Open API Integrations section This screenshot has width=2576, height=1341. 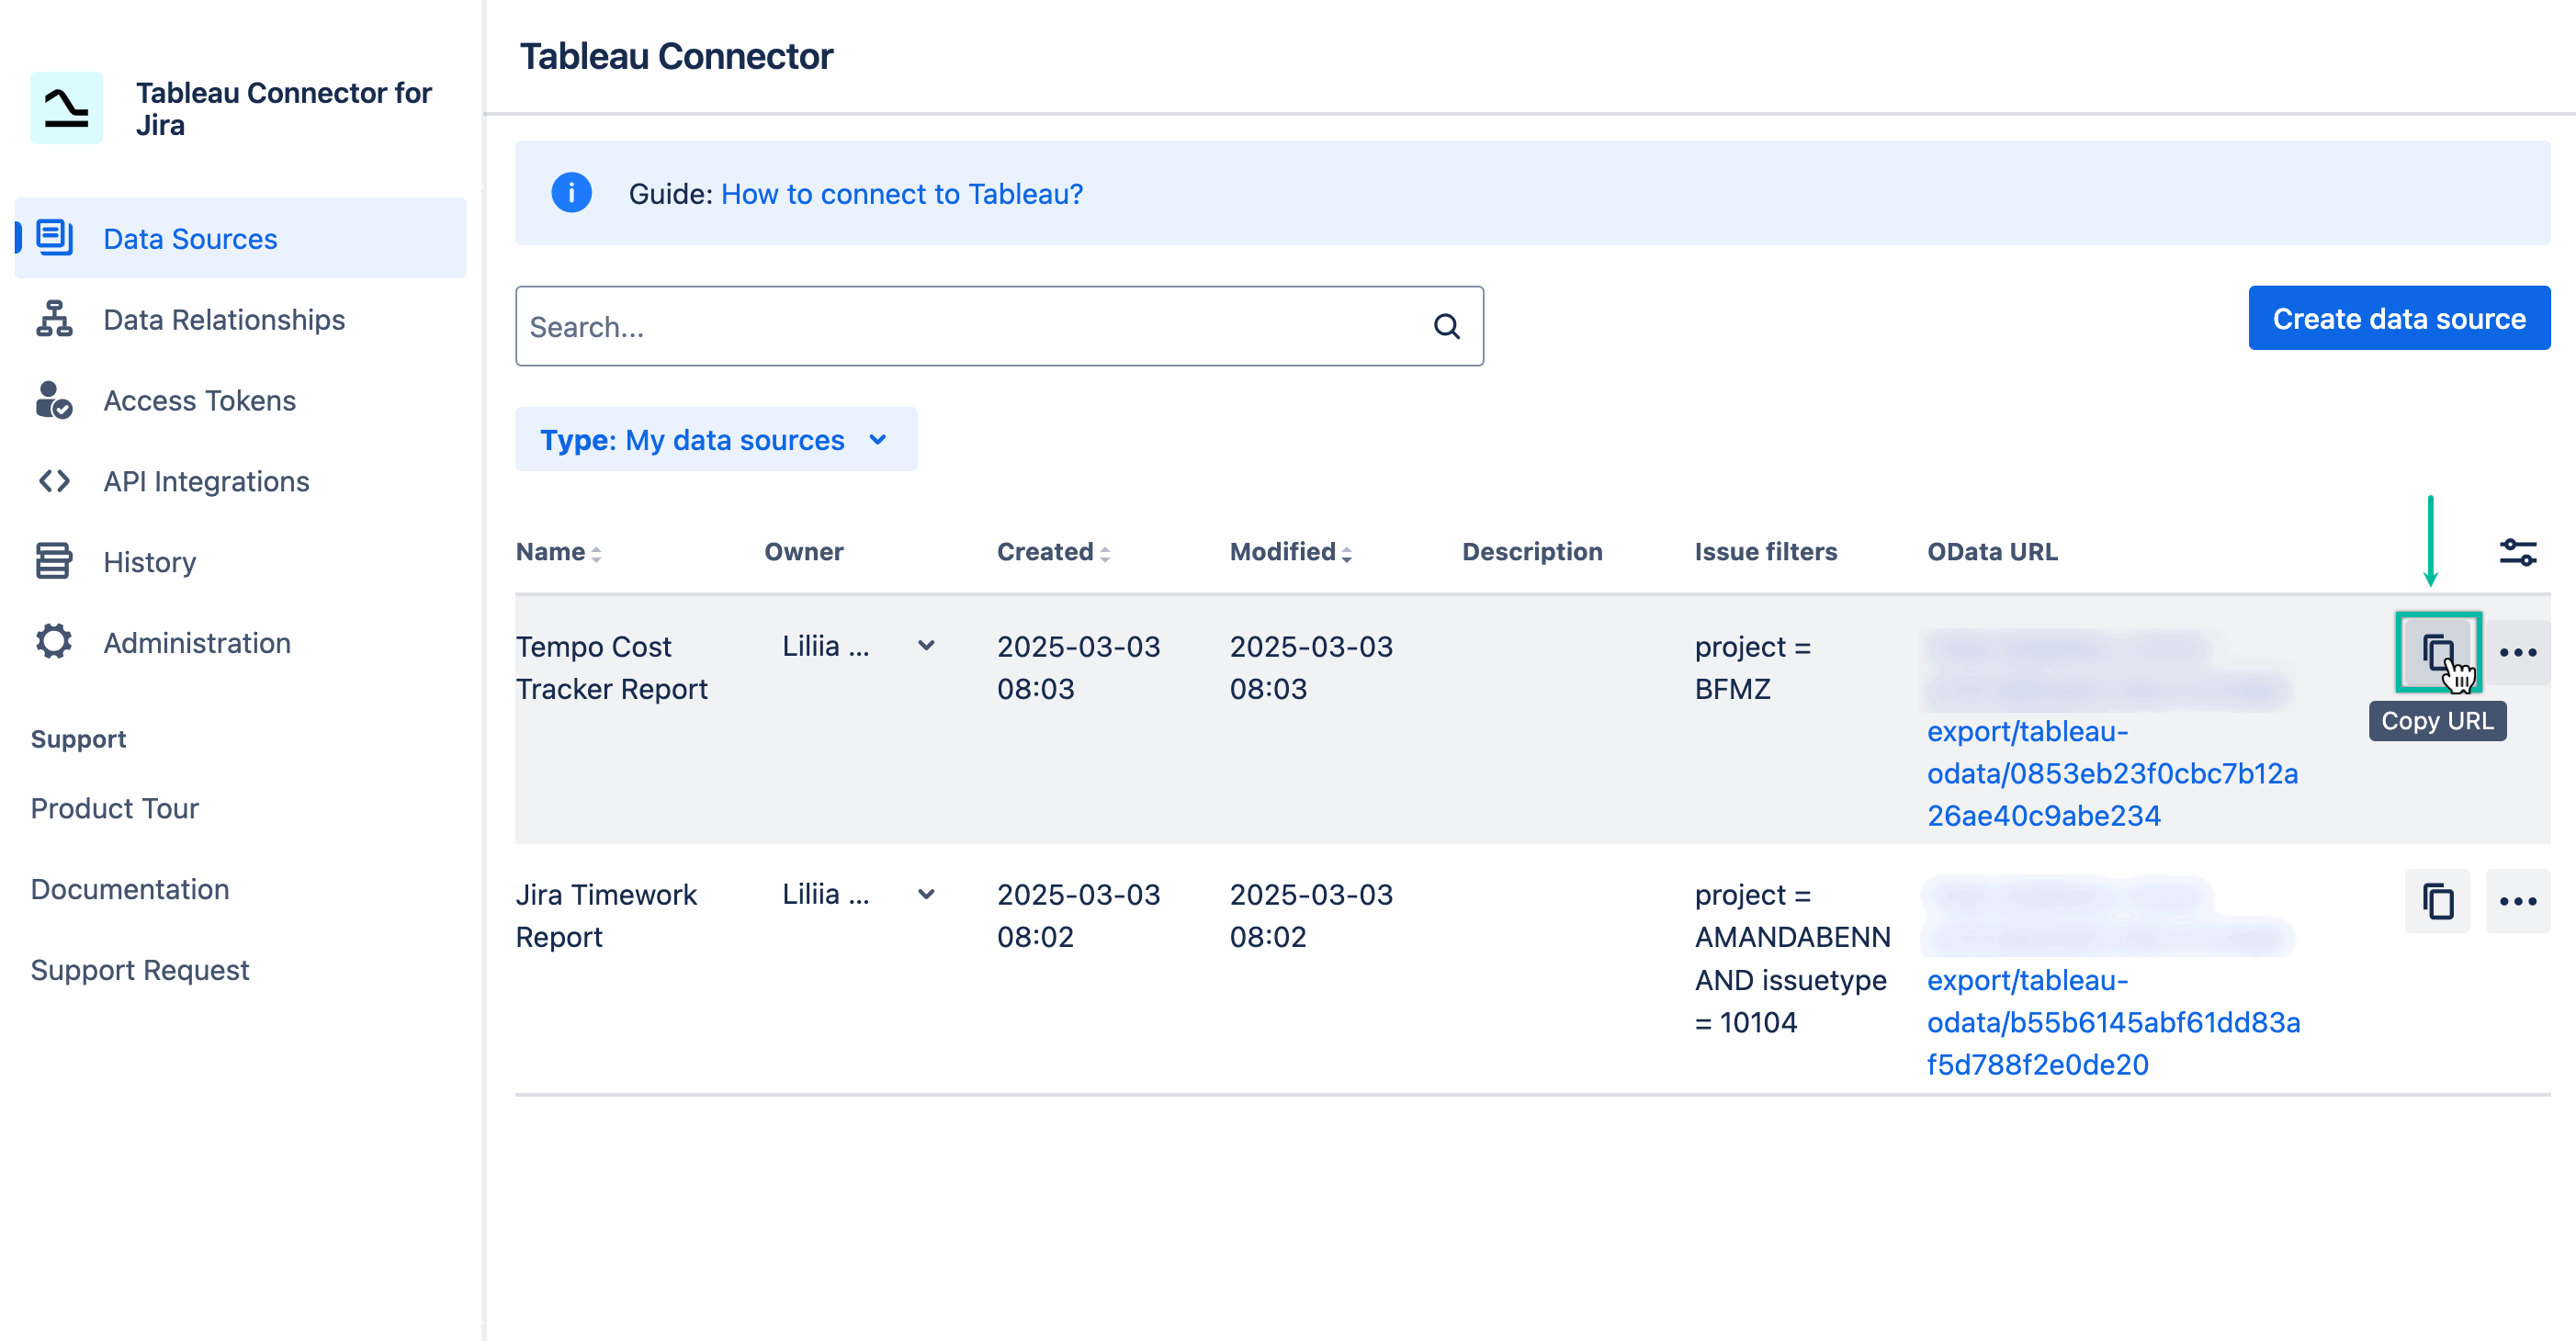coord(205,481)
